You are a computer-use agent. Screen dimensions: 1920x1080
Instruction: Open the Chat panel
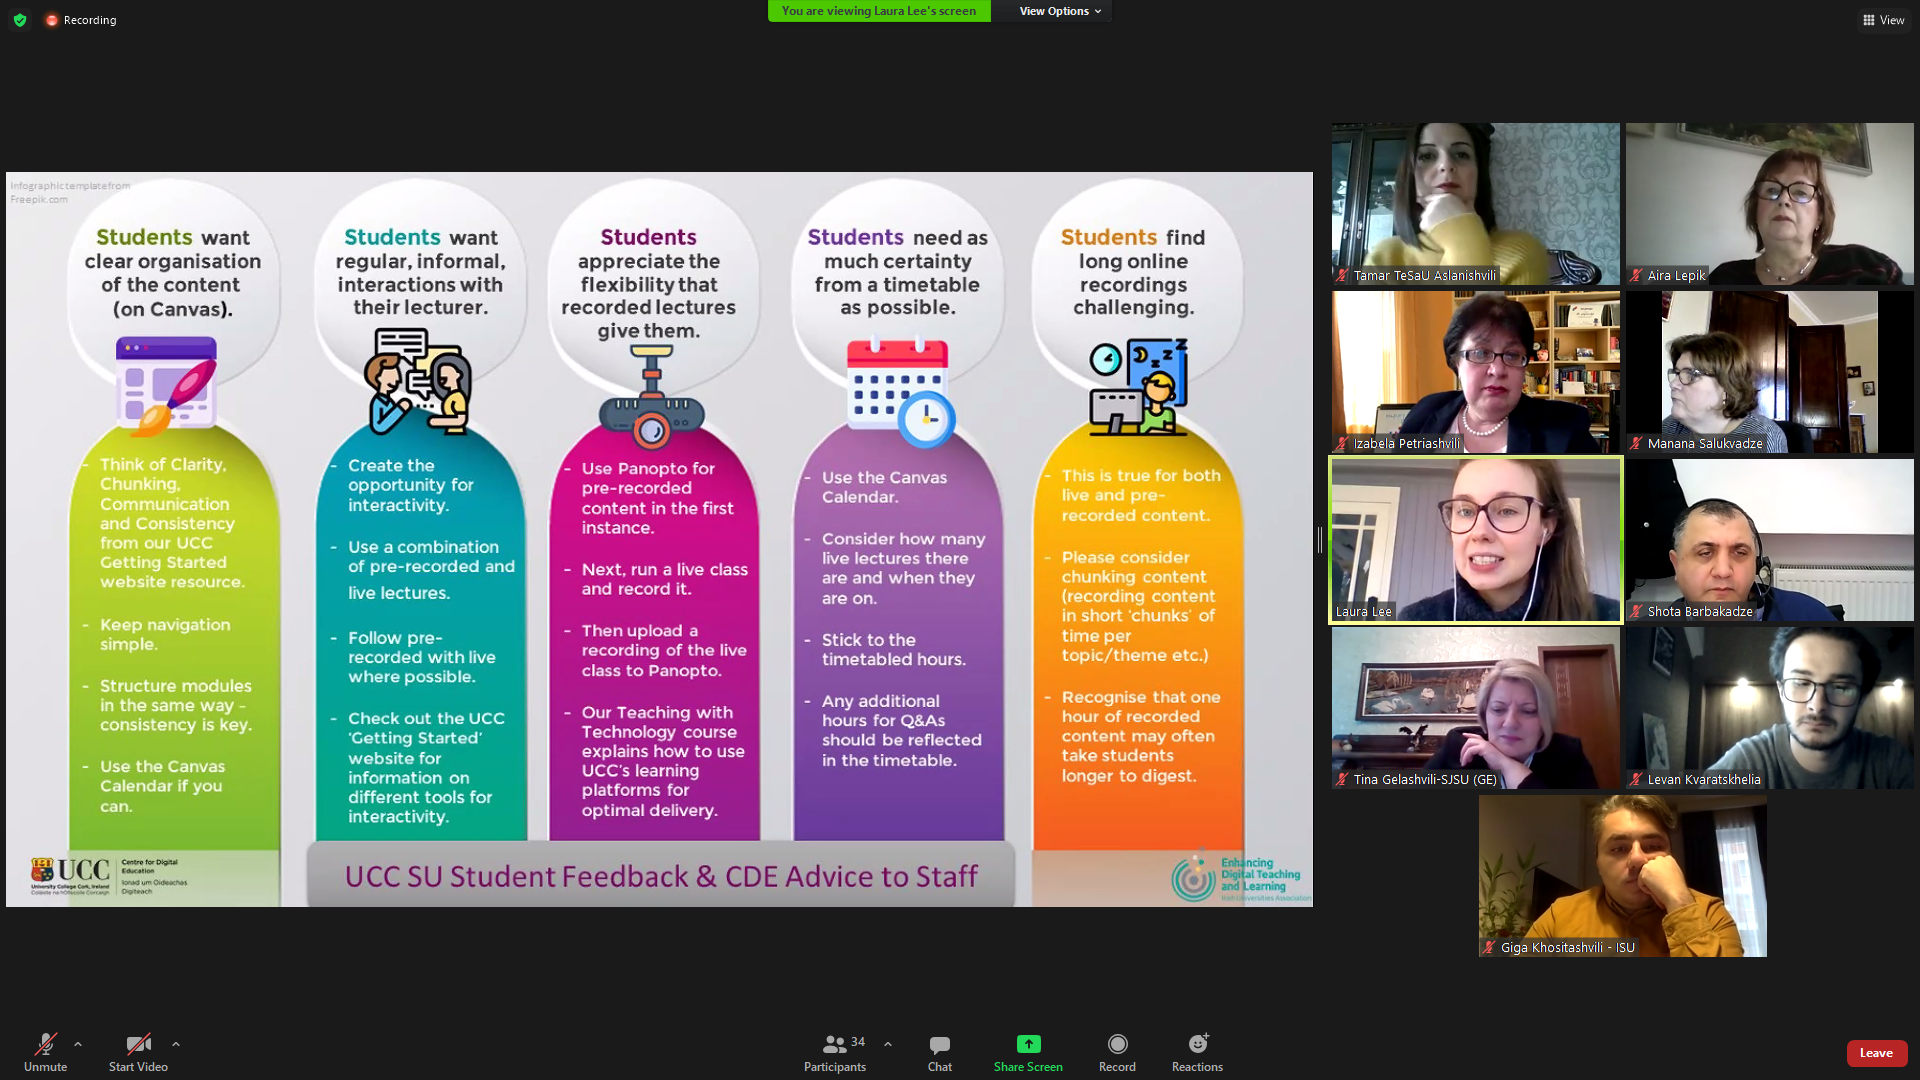pyautogui.click(x=939, y=1044)
